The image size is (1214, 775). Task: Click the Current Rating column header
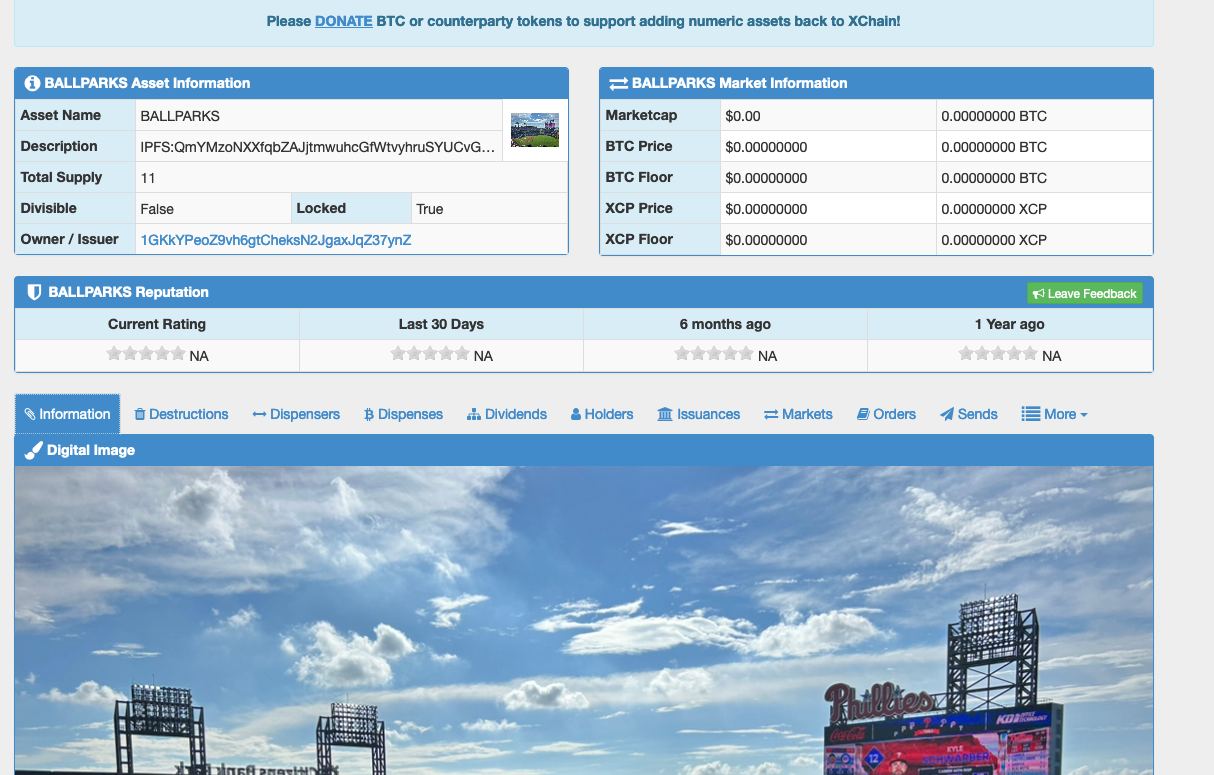157,324
